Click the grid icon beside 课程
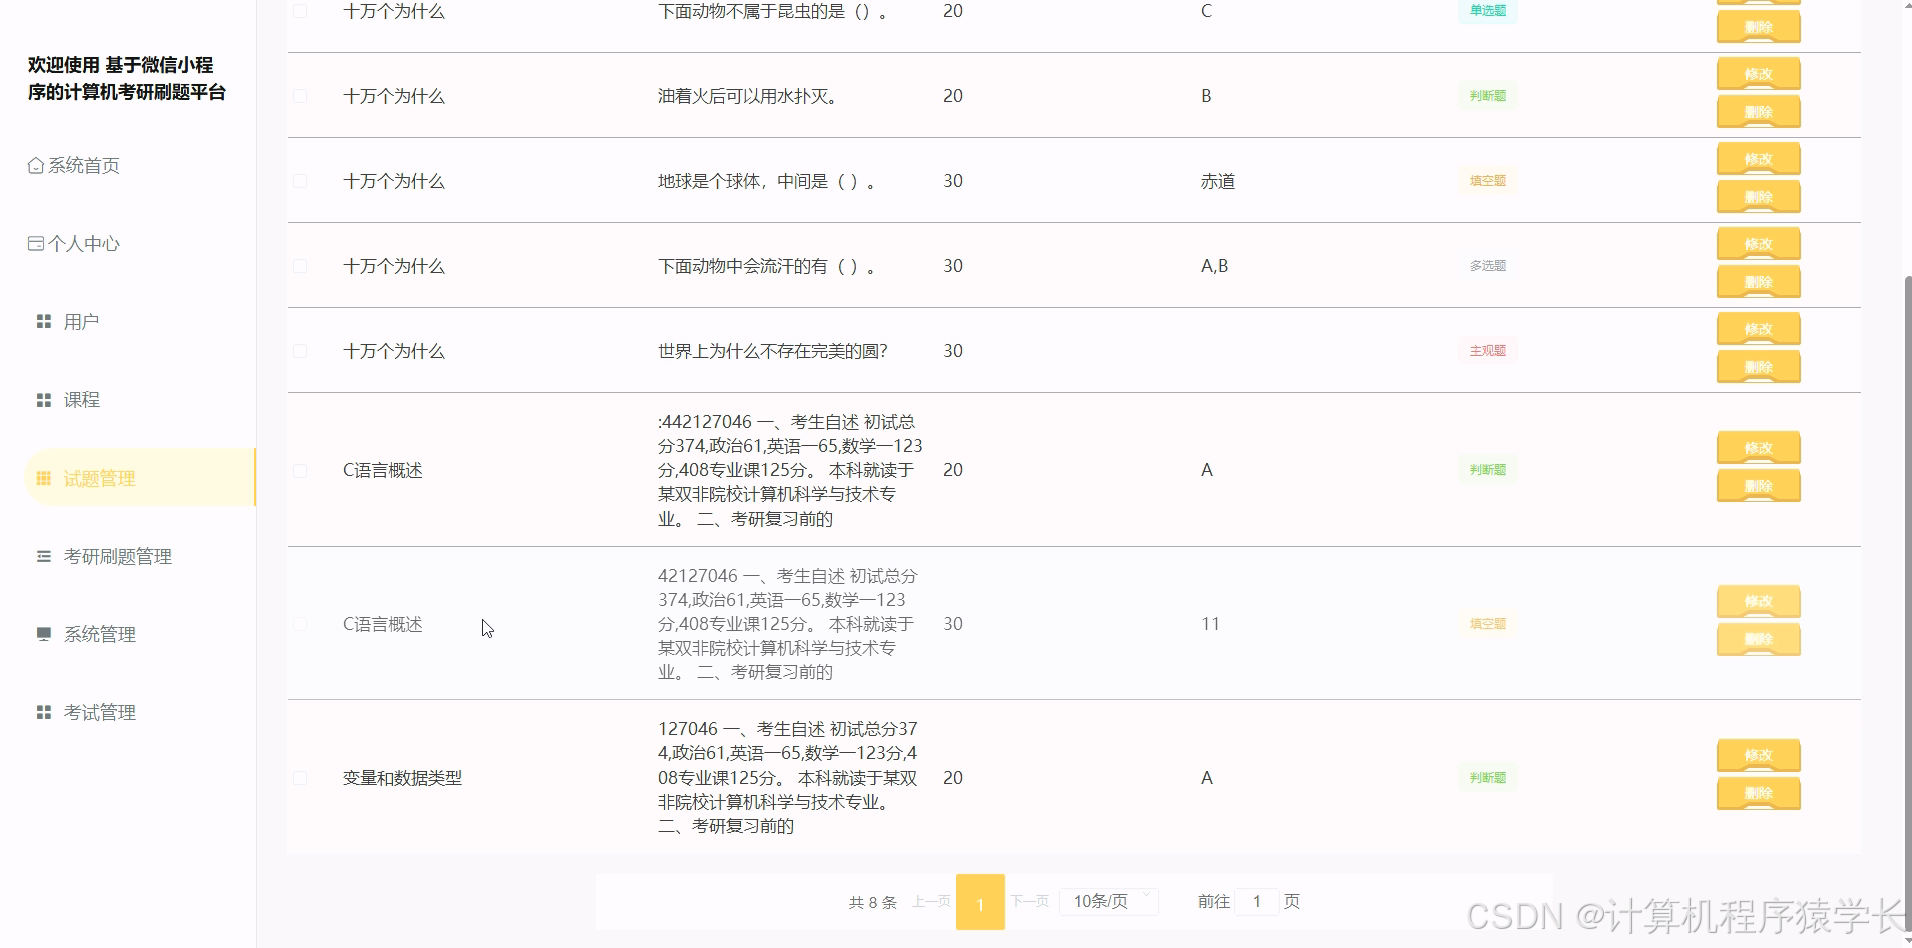 tap(44, 400)
